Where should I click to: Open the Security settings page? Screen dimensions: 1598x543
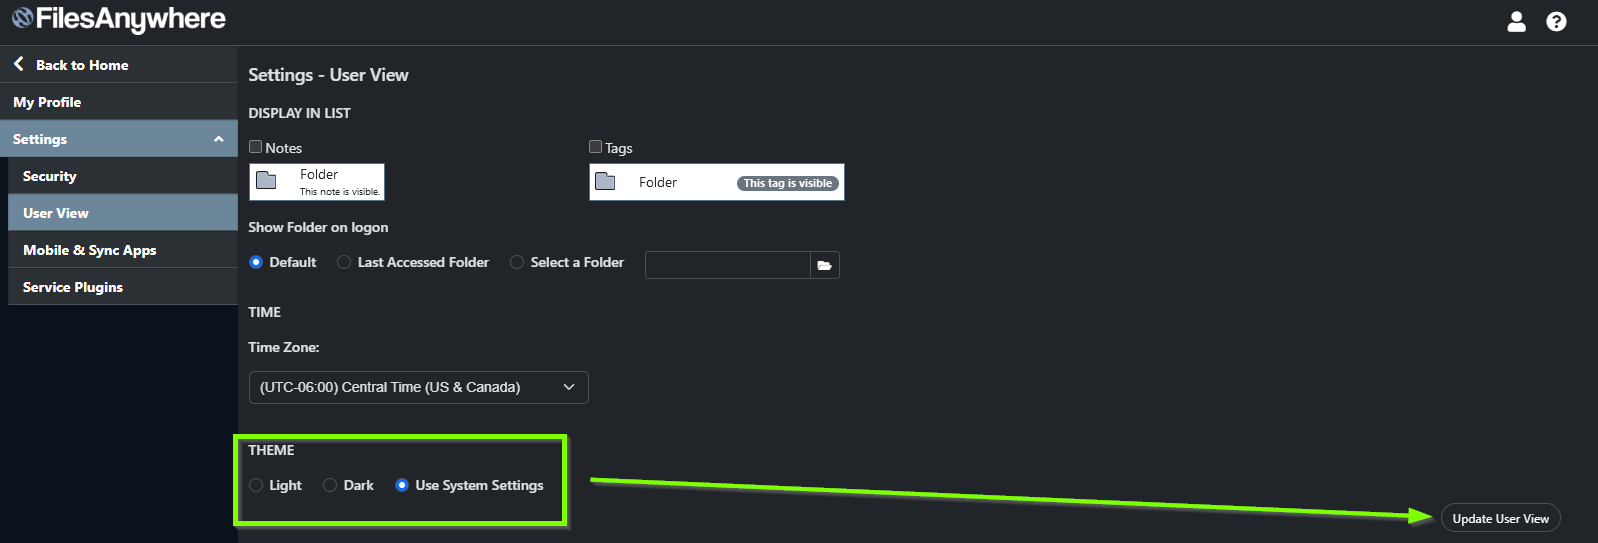pyautogui.click(x=123, y=176)
